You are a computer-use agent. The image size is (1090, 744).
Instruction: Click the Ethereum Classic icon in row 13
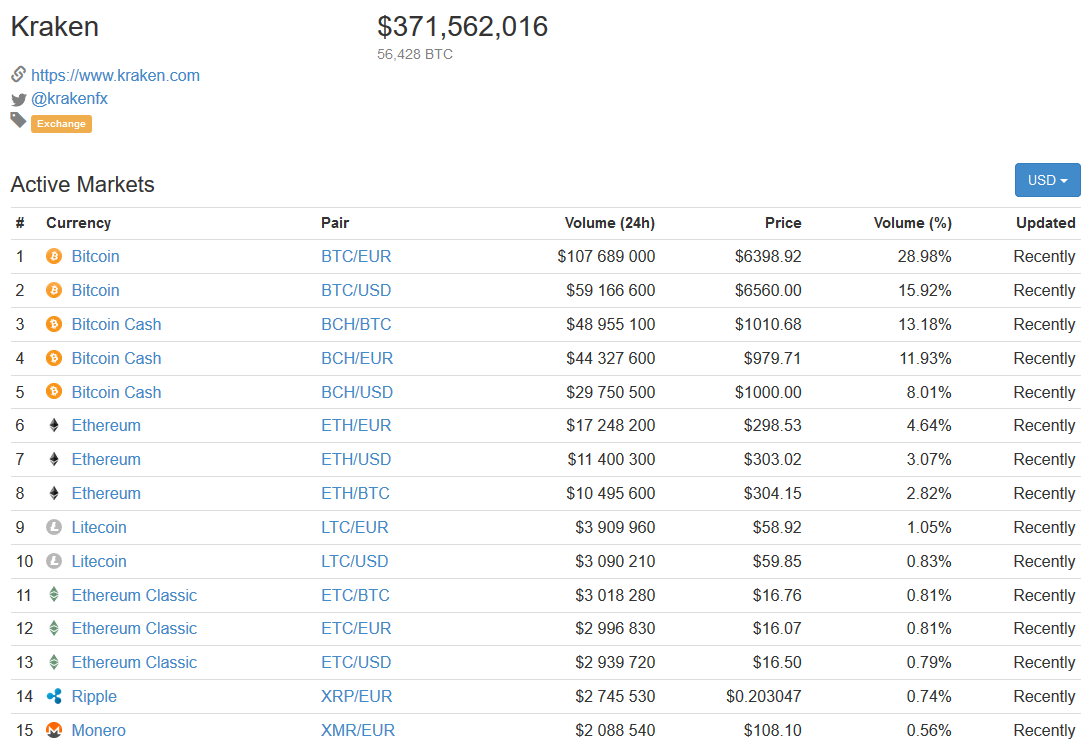point(54,662)
